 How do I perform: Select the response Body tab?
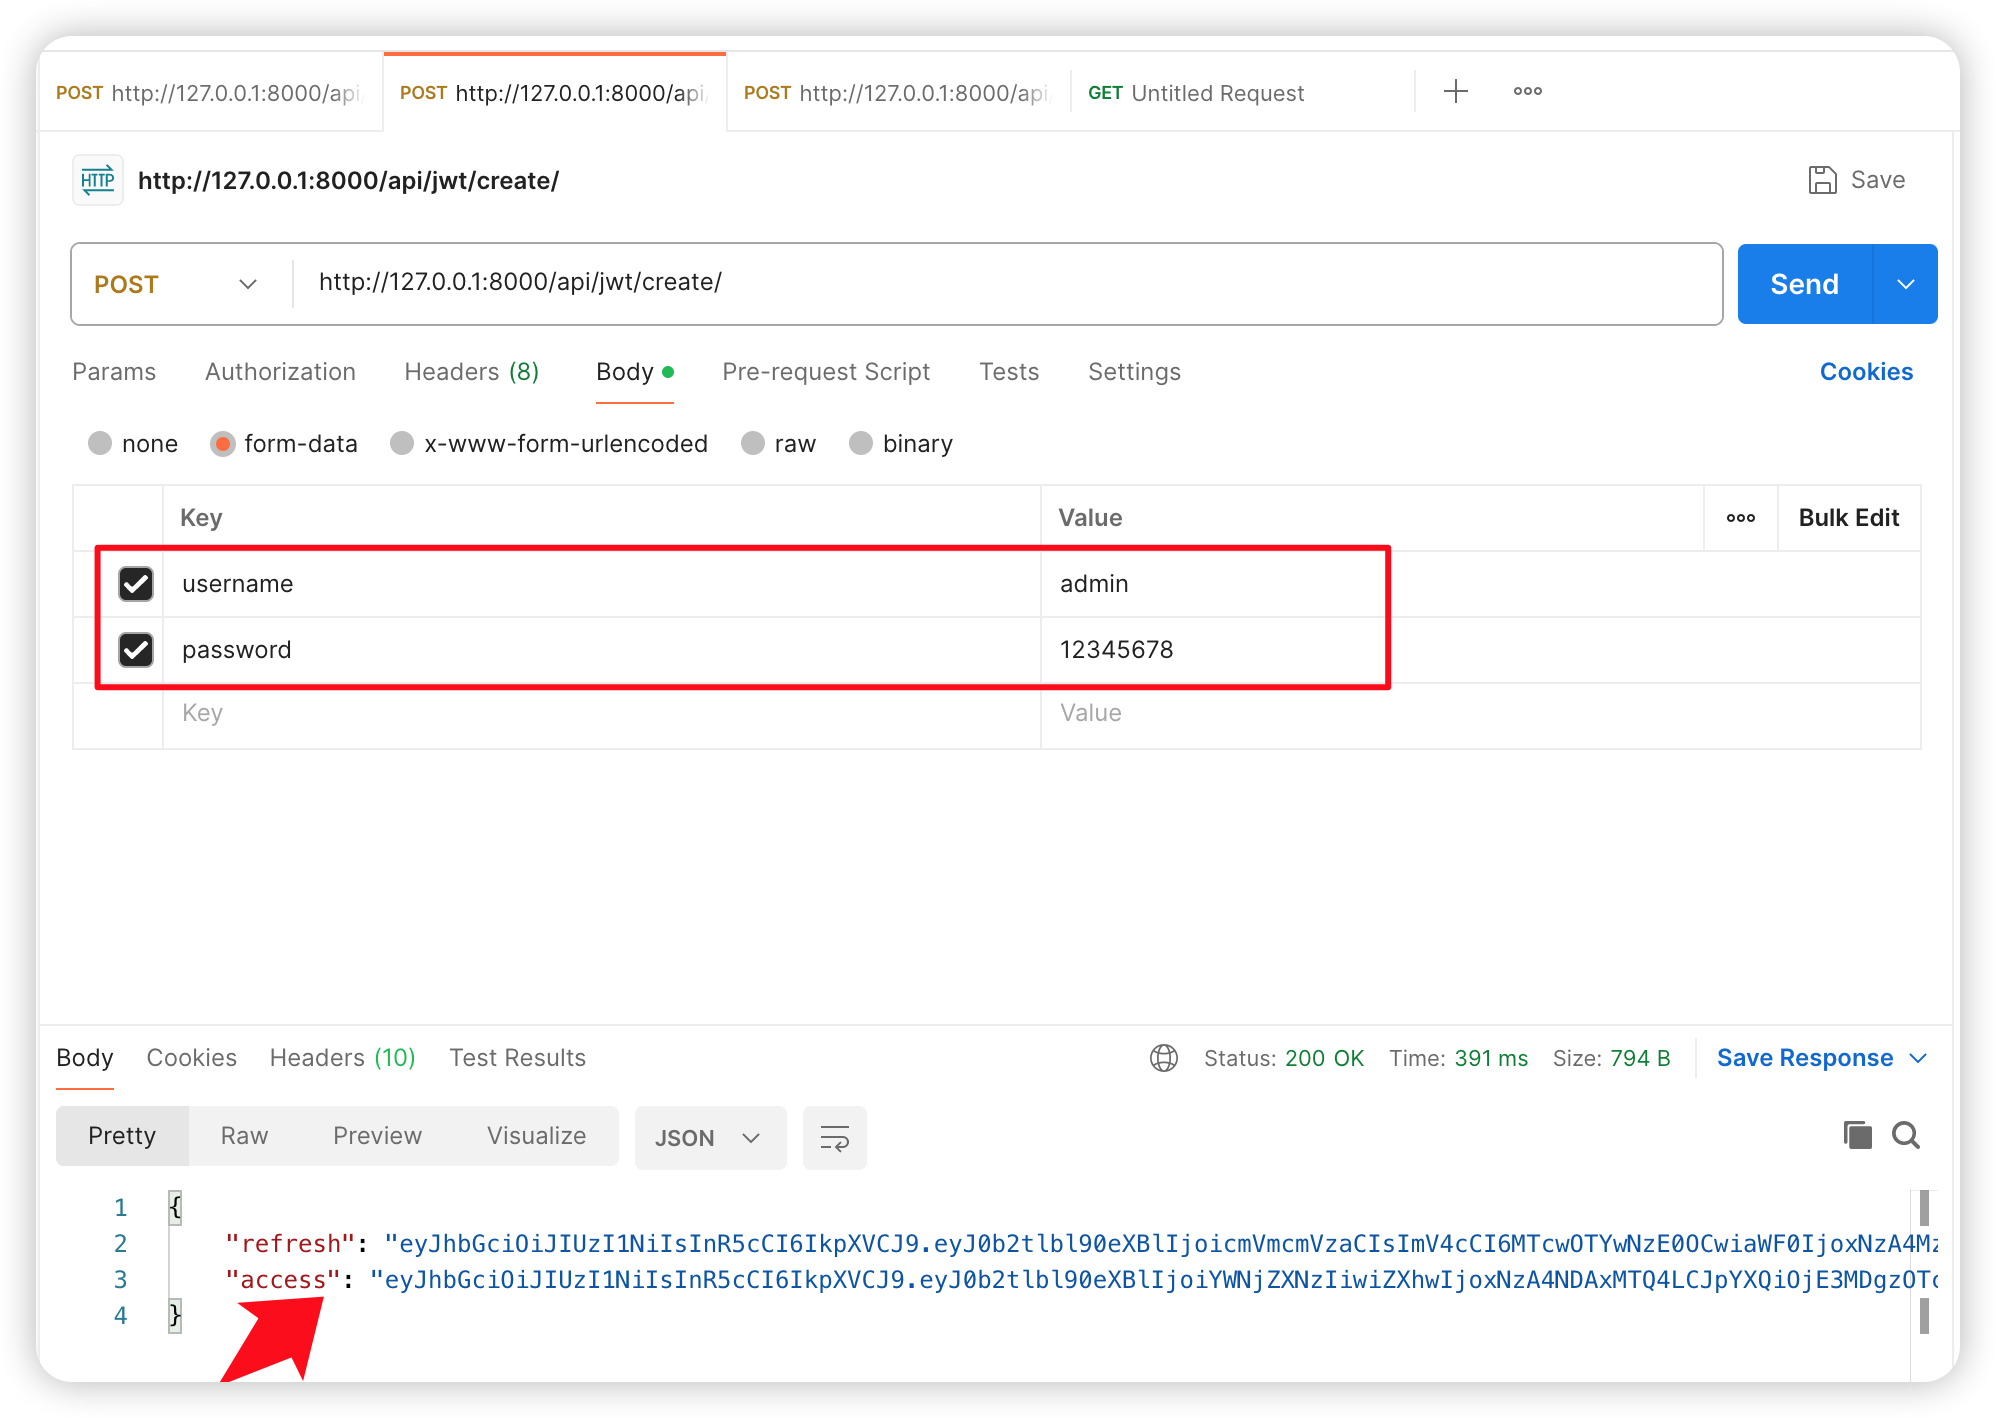coord(85,1058)
